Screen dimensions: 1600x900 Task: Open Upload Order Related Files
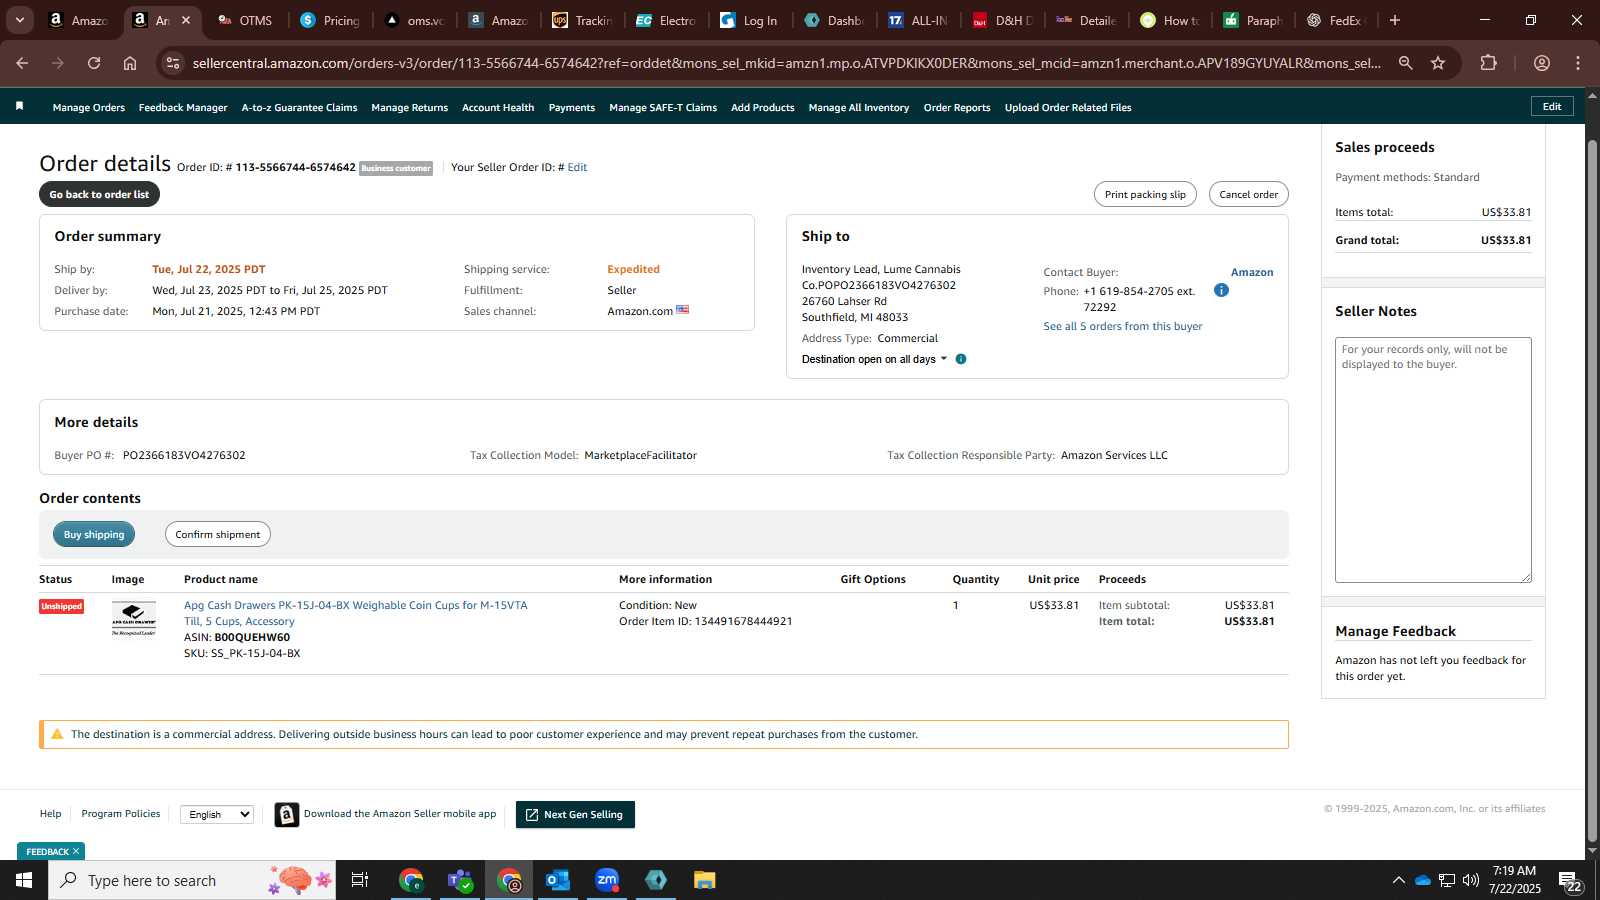coord(1068,107)
